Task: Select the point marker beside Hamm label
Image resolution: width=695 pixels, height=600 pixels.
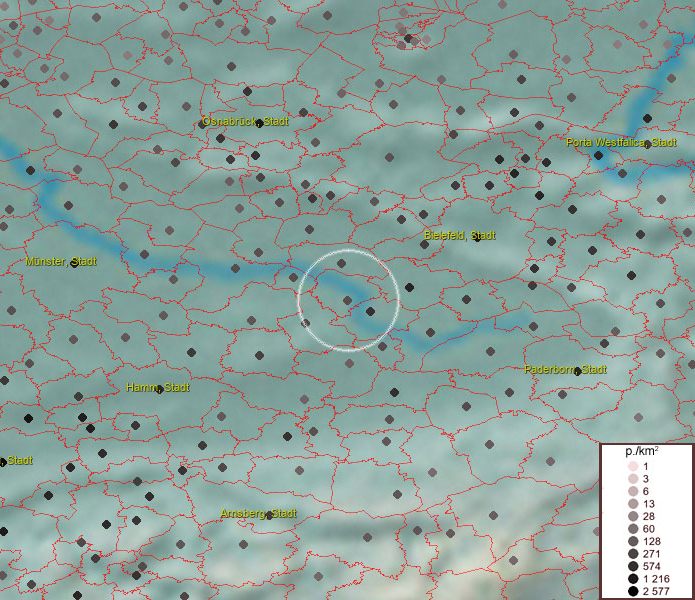Action: [160, 390]
